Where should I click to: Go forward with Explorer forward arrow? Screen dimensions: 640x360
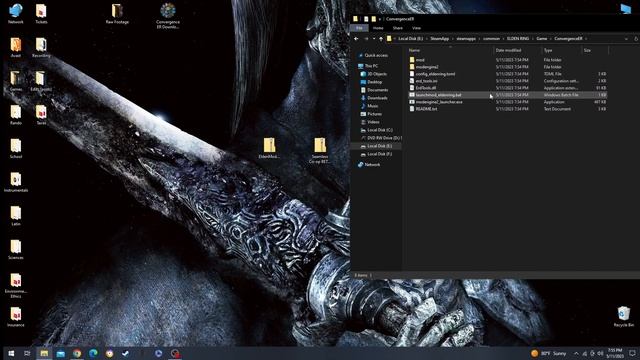[366, 39]
